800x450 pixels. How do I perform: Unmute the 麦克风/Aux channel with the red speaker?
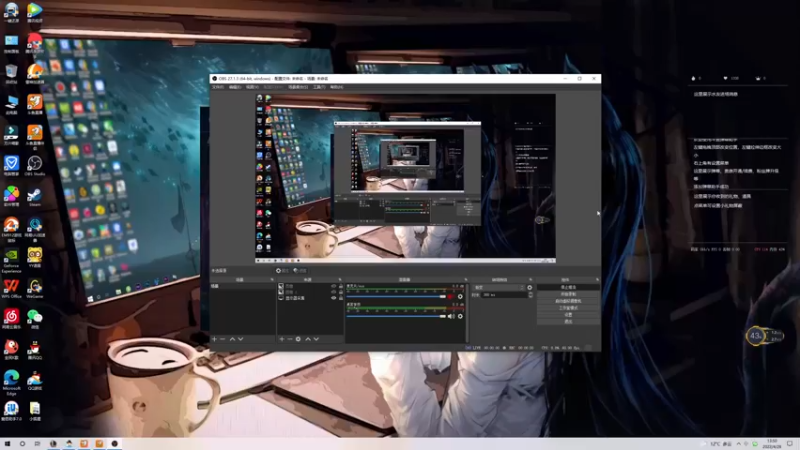(x=451, y=296)
